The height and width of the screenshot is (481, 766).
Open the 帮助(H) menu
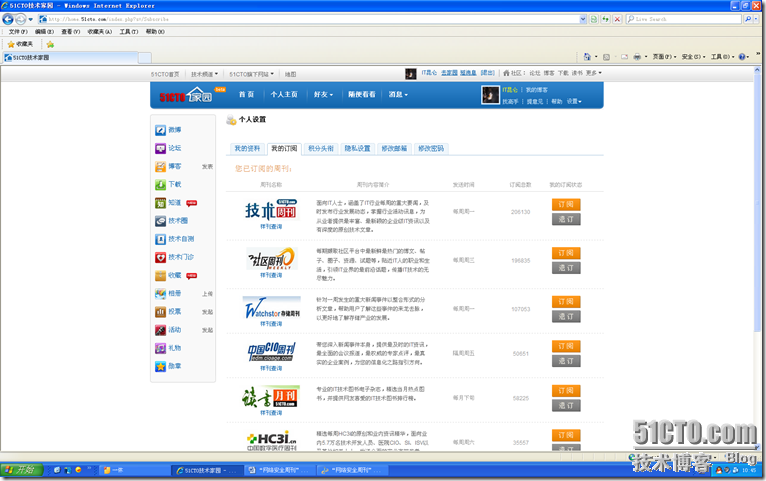(x=155, y=32)
